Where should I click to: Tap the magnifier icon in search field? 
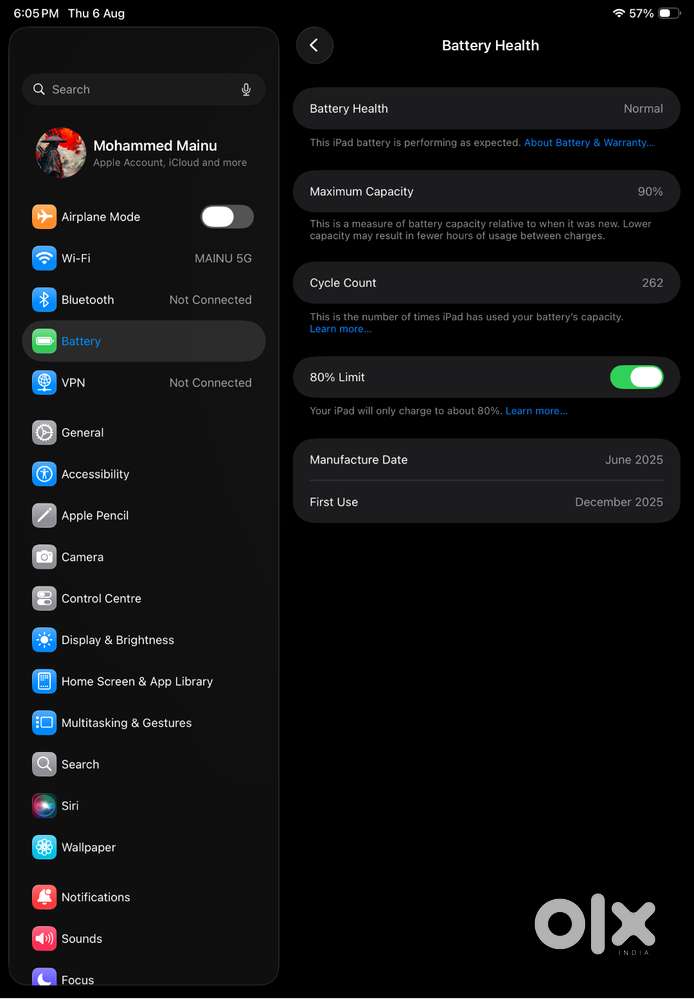(39, 89)
